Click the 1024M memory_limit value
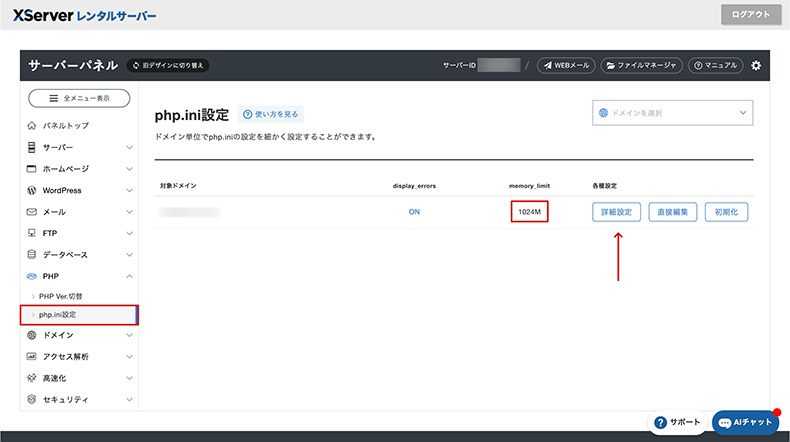This screenshot has height=442, width=790. pos(530,212)
